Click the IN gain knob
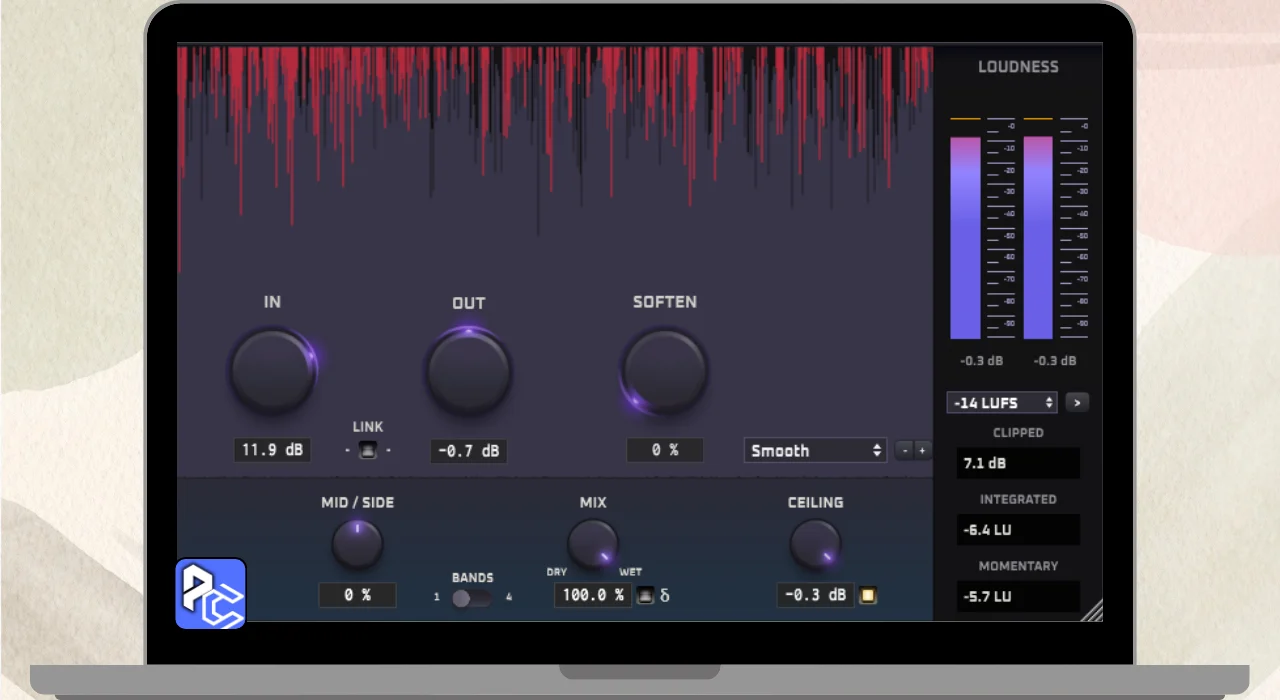The width and height of the screenshot is (1280, 700). (272, 371)
